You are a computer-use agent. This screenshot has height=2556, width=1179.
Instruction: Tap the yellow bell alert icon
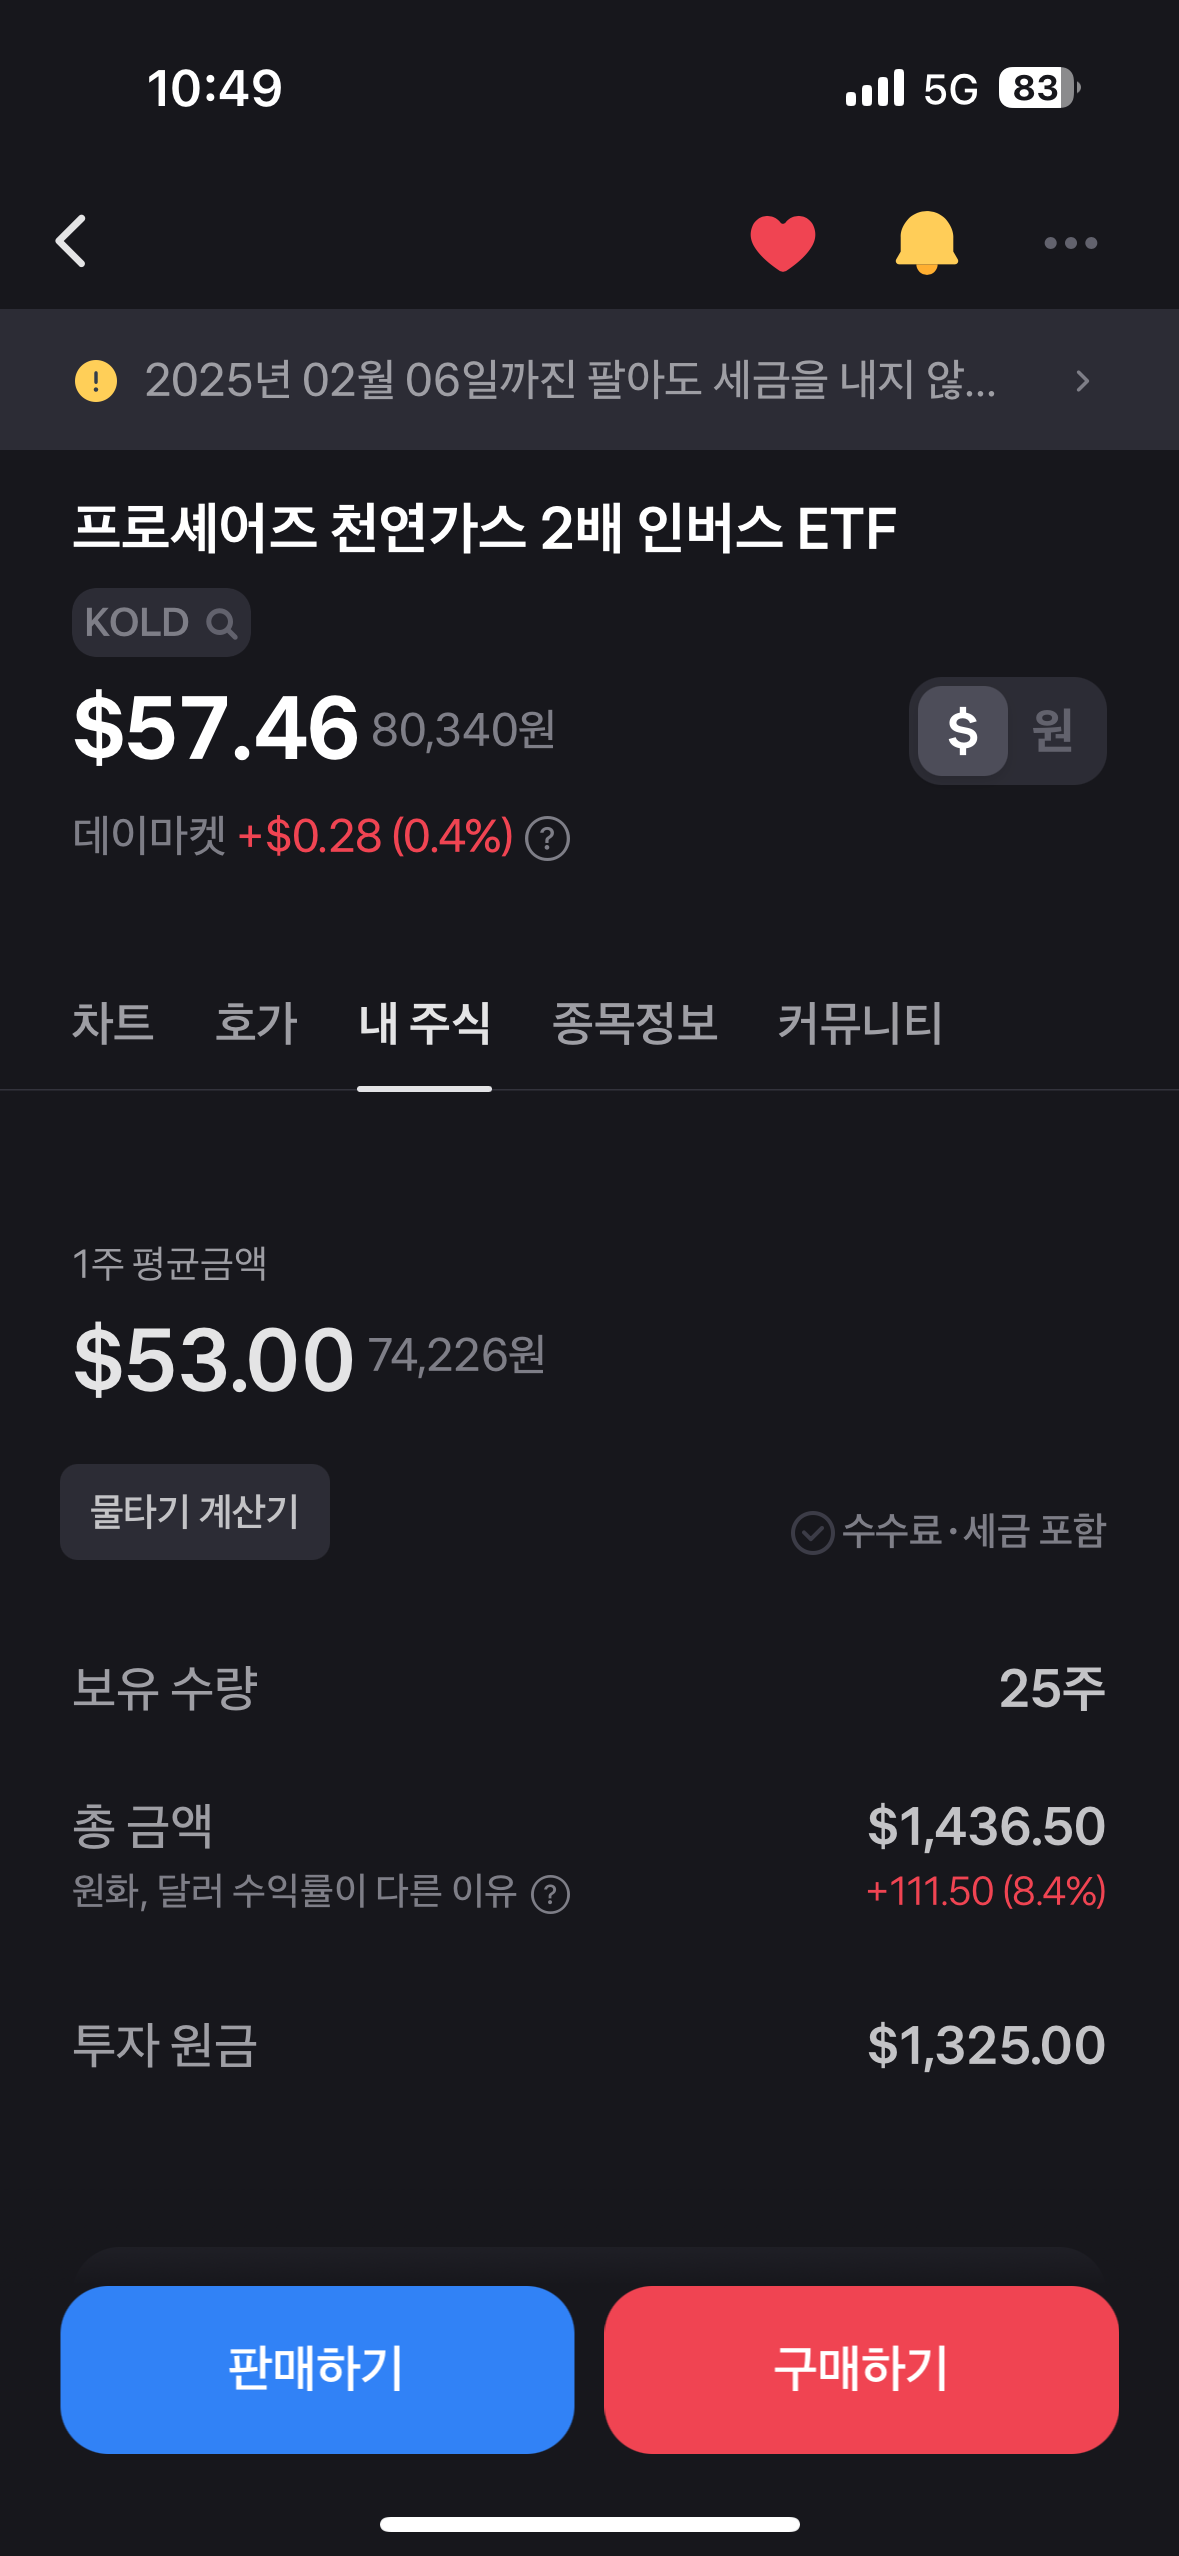pos(926,242)
